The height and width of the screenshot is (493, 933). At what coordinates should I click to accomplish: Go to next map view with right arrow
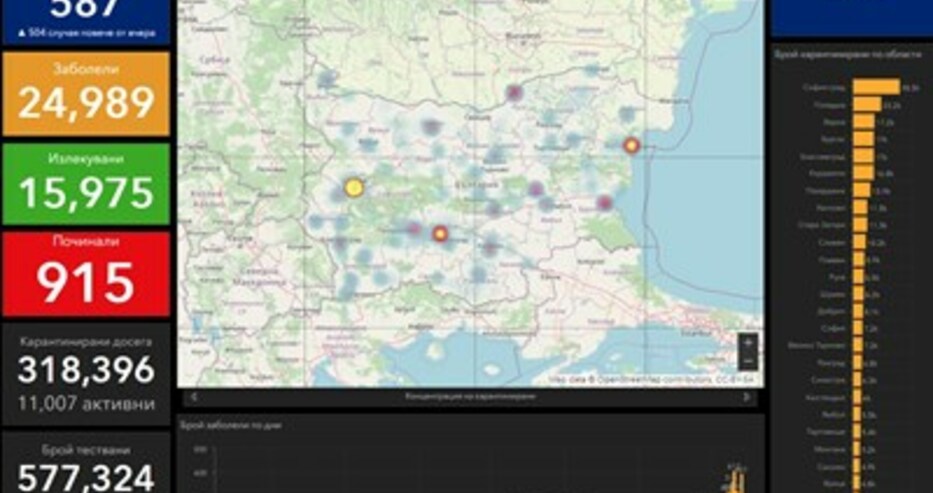tap(747, 397)
